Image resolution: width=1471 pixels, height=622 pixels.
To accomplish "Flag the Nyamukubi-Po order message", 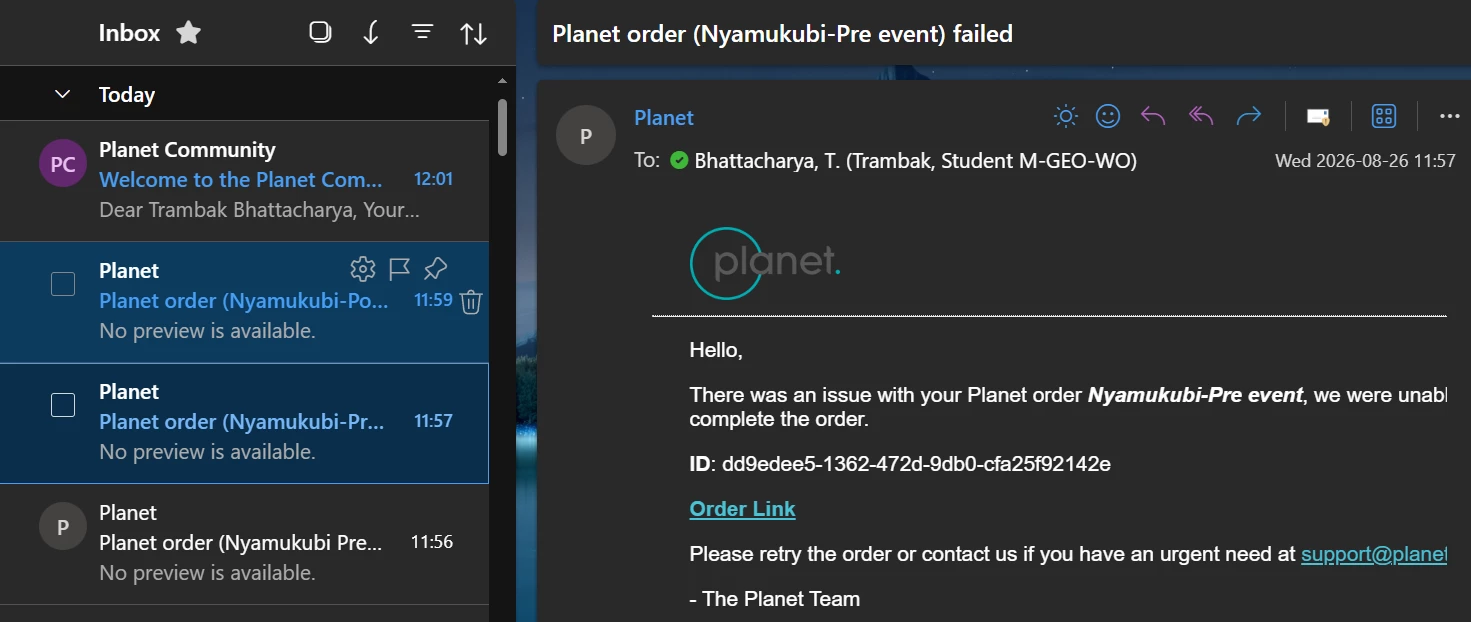I will pos(399,269).
